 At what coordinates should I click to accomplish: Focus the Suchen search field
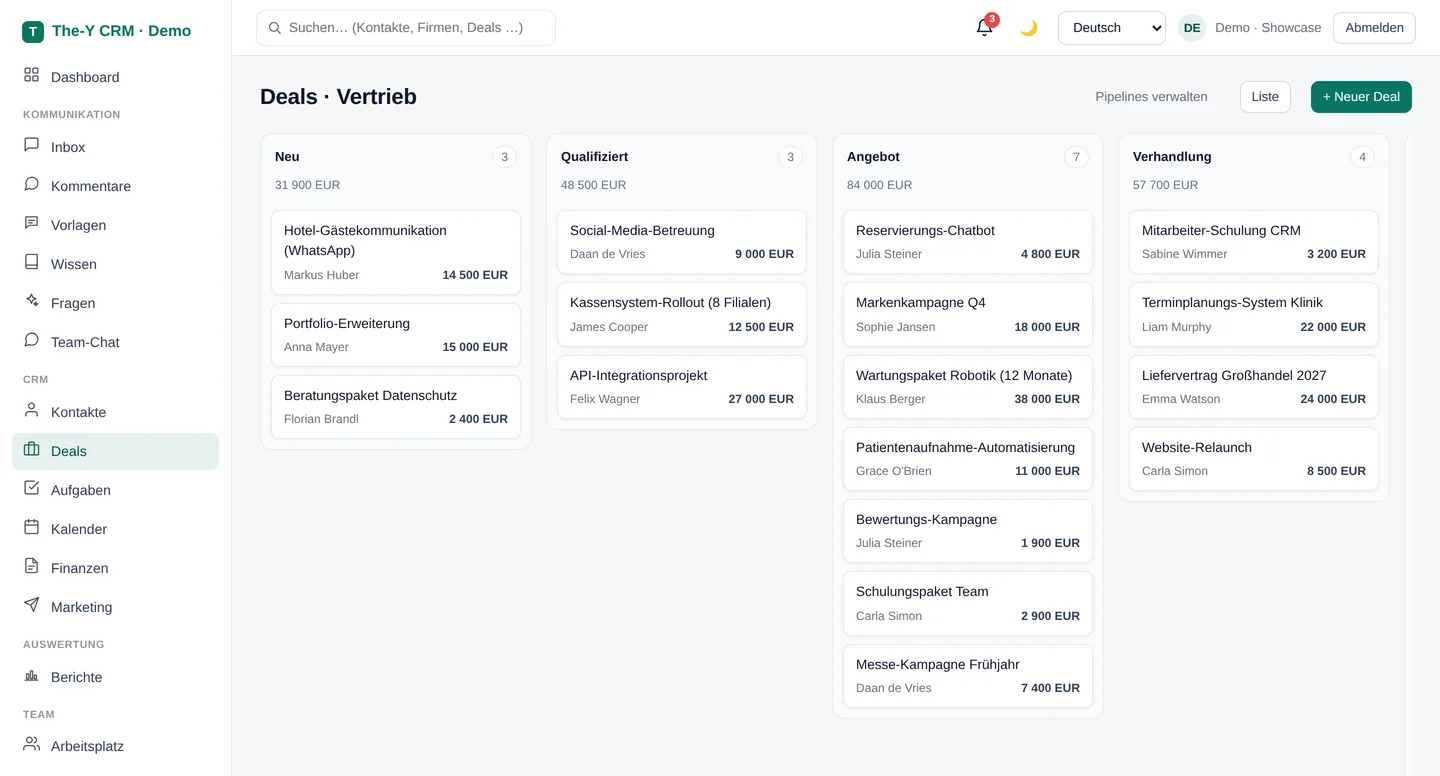406,28
